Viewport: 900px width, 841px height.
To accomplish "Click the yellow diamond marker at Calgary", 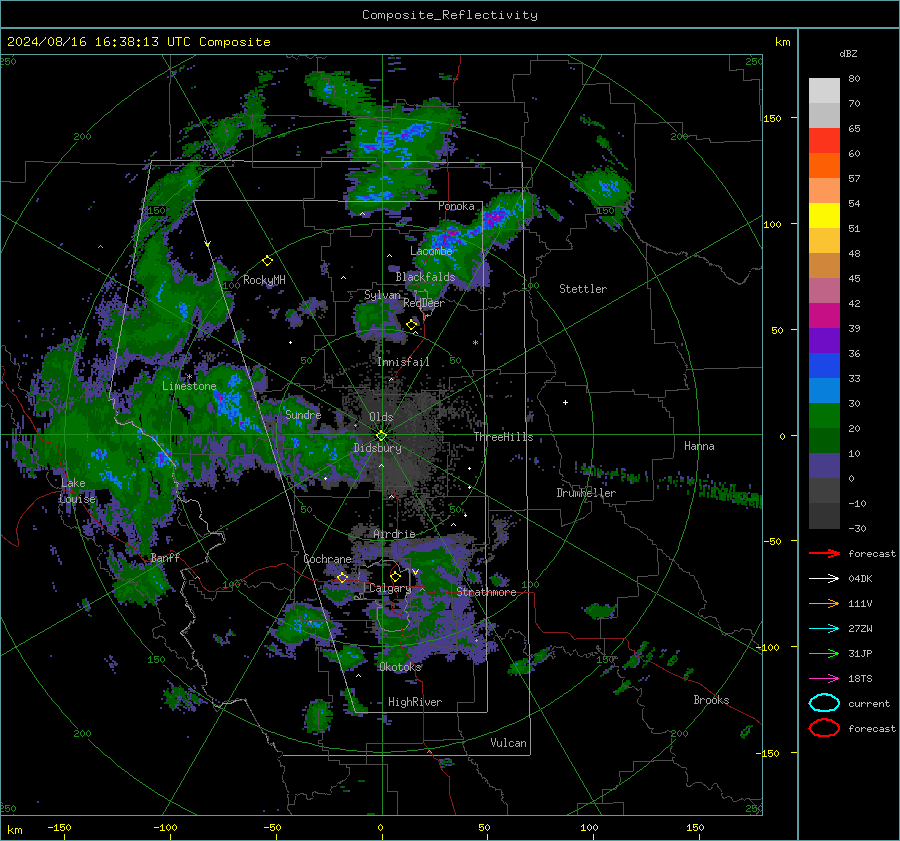I will (395, 576).
